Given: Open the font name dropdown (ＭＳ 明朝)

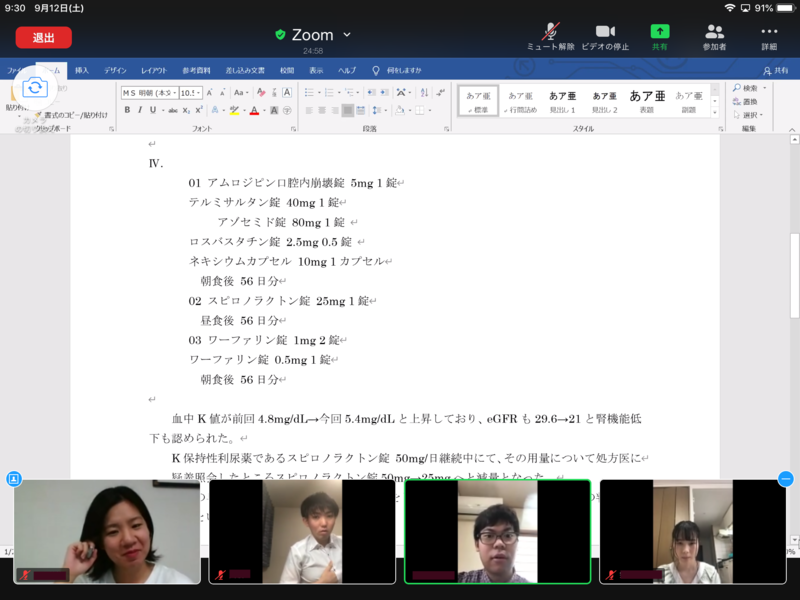Looking at the screenshot, I should coord(147,93).
